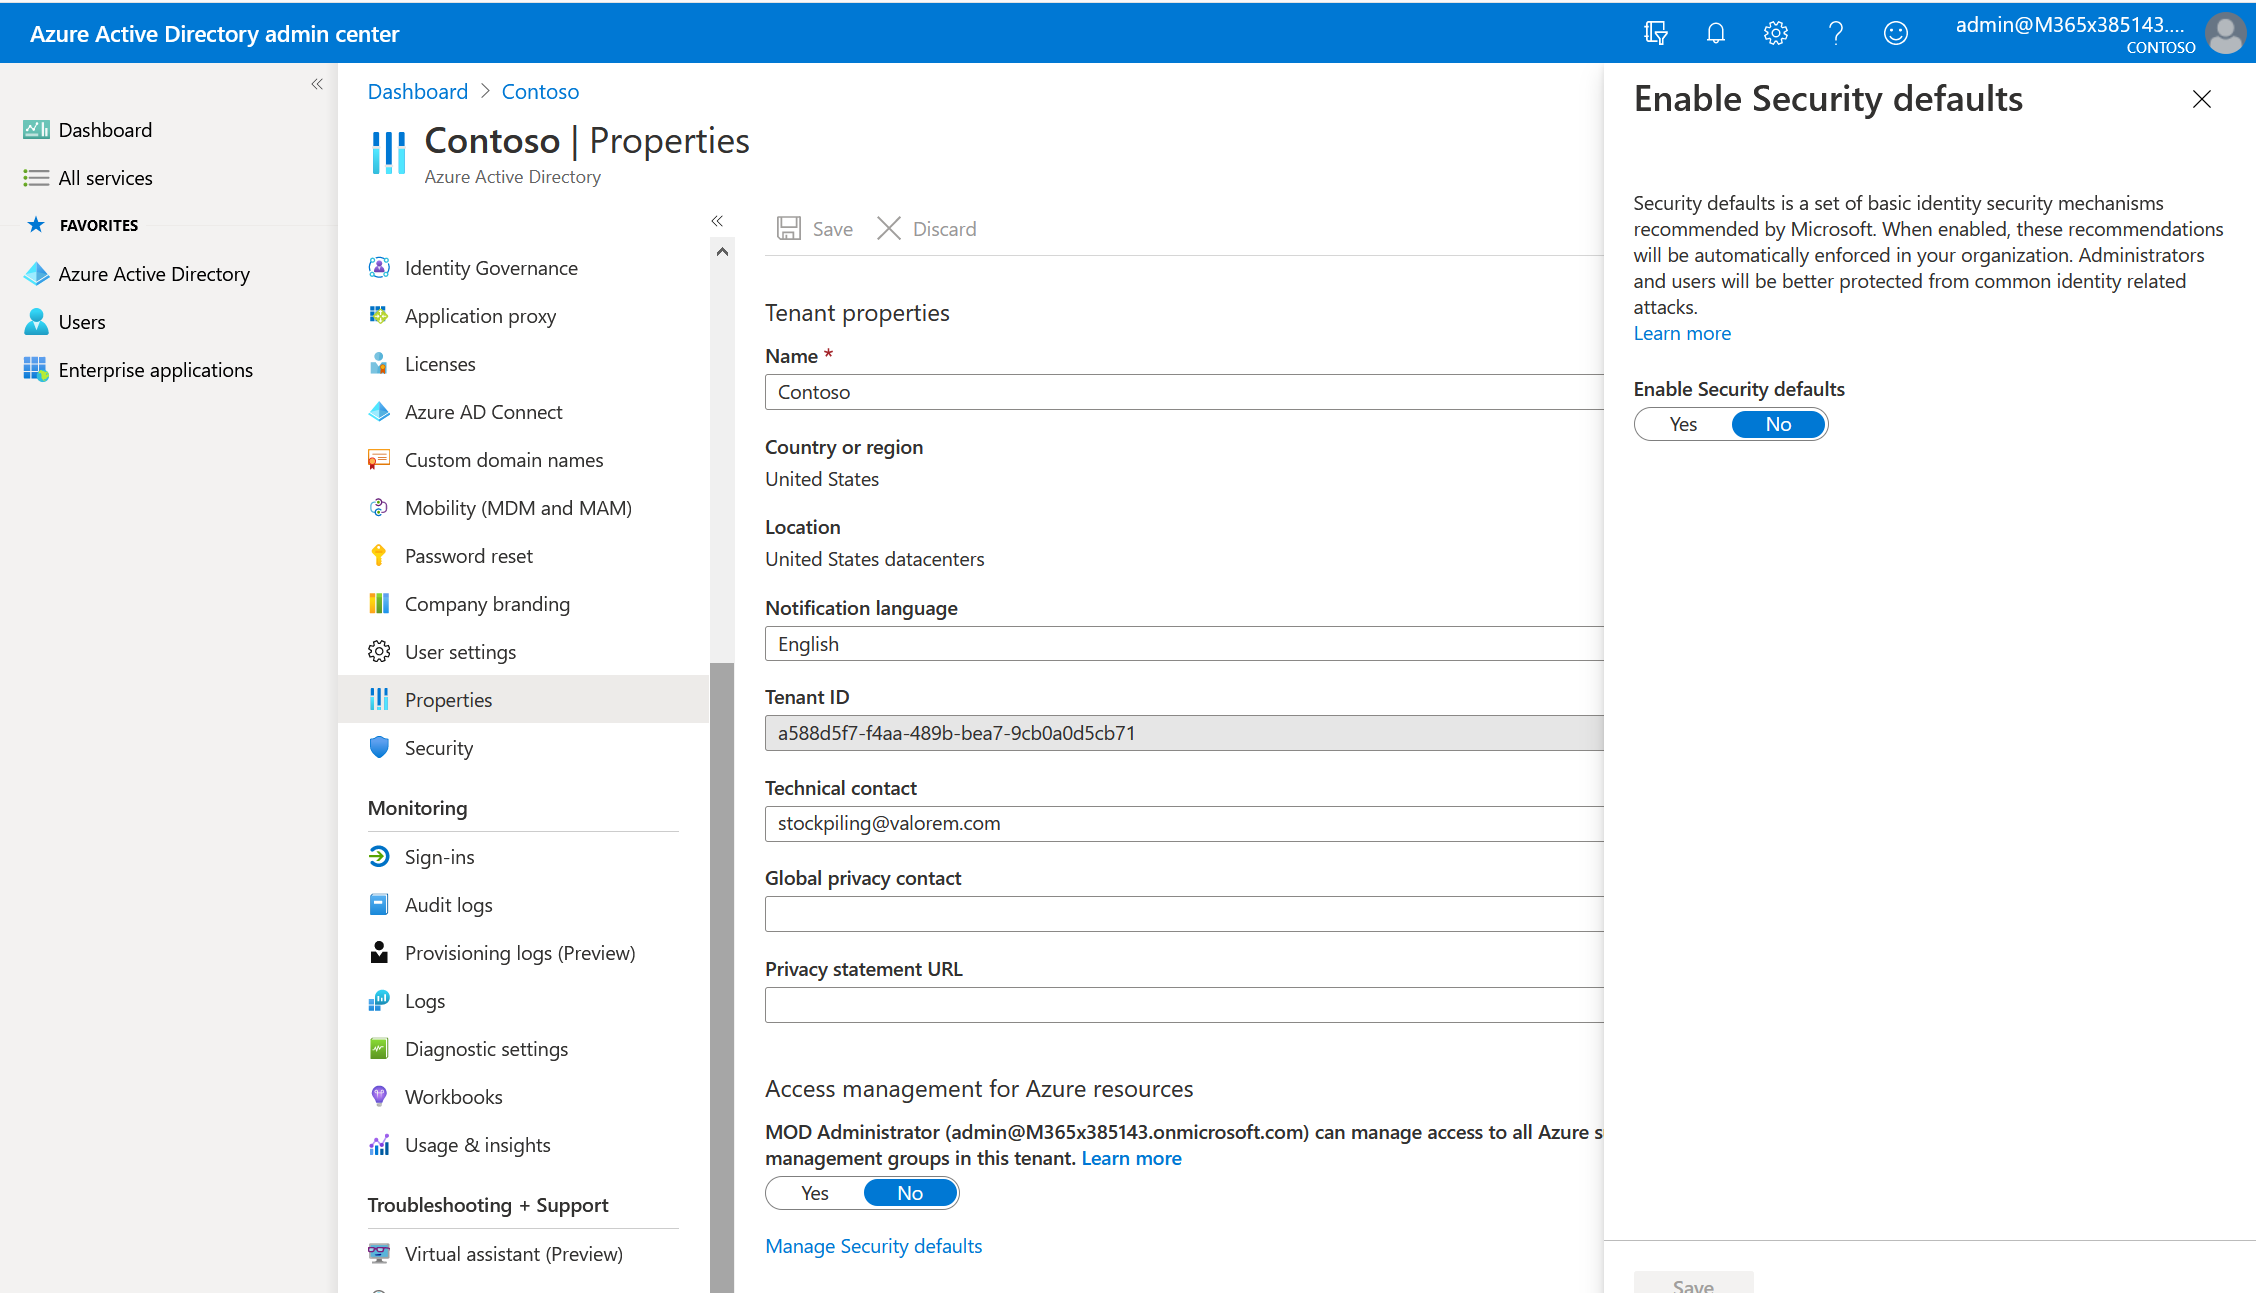Image resolution: width=2256 pixels, height=1293 pixels.
Task: Click the menu scroll-up arrow
Action: [722, 252]
